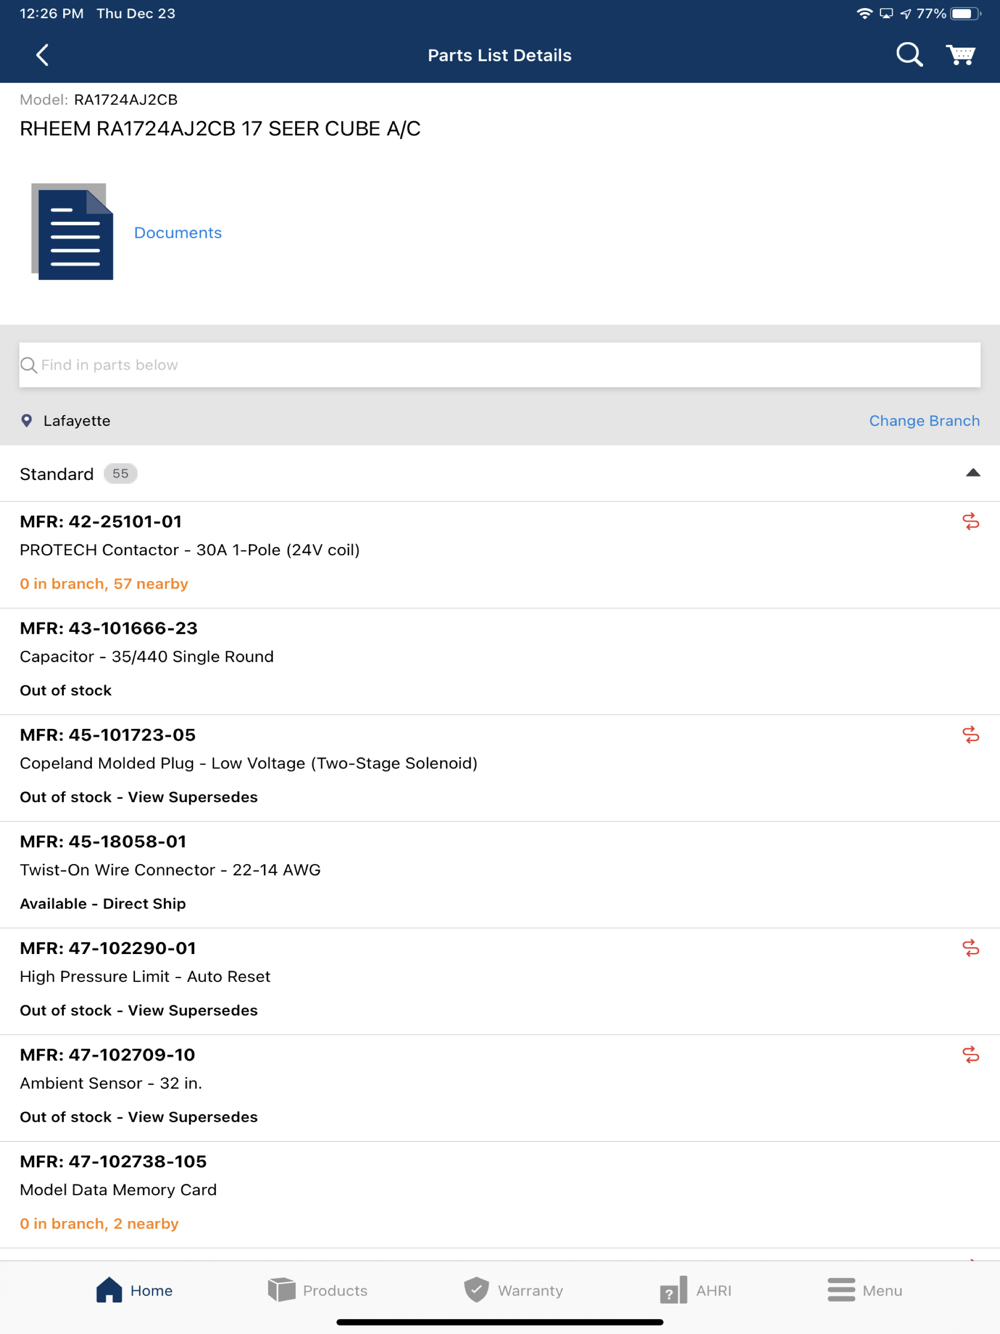View supersede icon for 47-102290-01
This screenshot has height=1334, width=1000.
(970, 948)
